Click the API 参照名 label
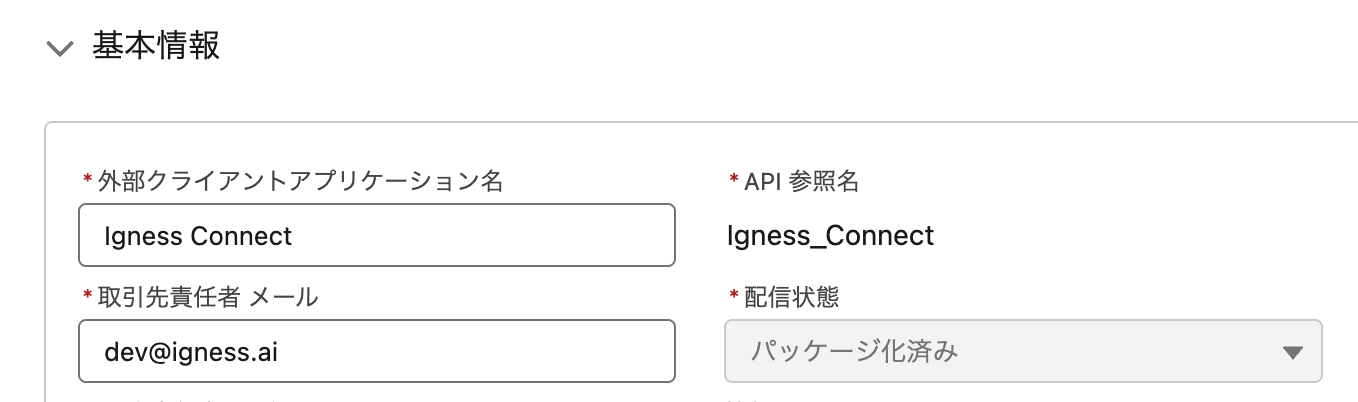 click(x=801, y=181)
